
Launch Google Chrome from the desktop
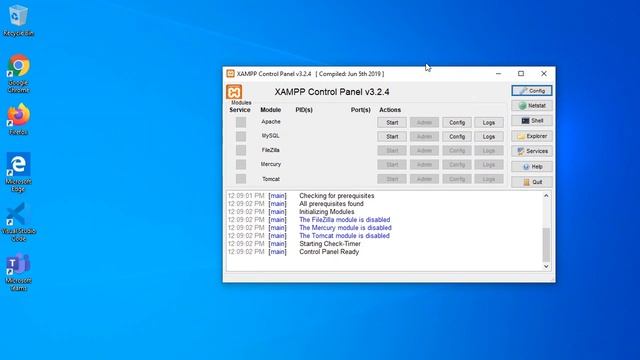(x=18, y=73)
